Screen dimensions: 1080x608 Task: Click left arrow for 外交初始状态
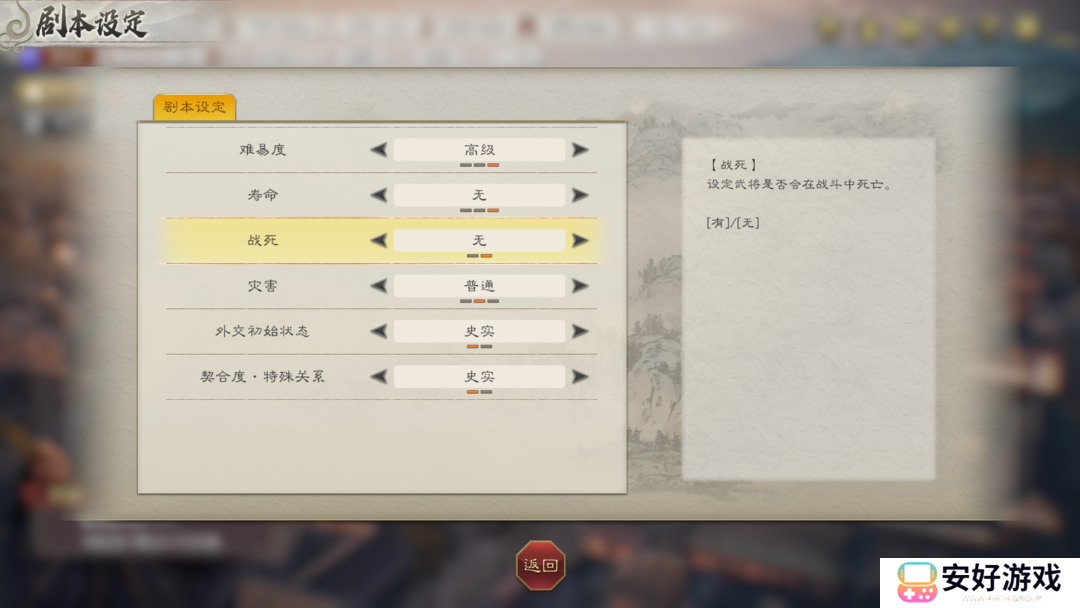coord(379,331)
